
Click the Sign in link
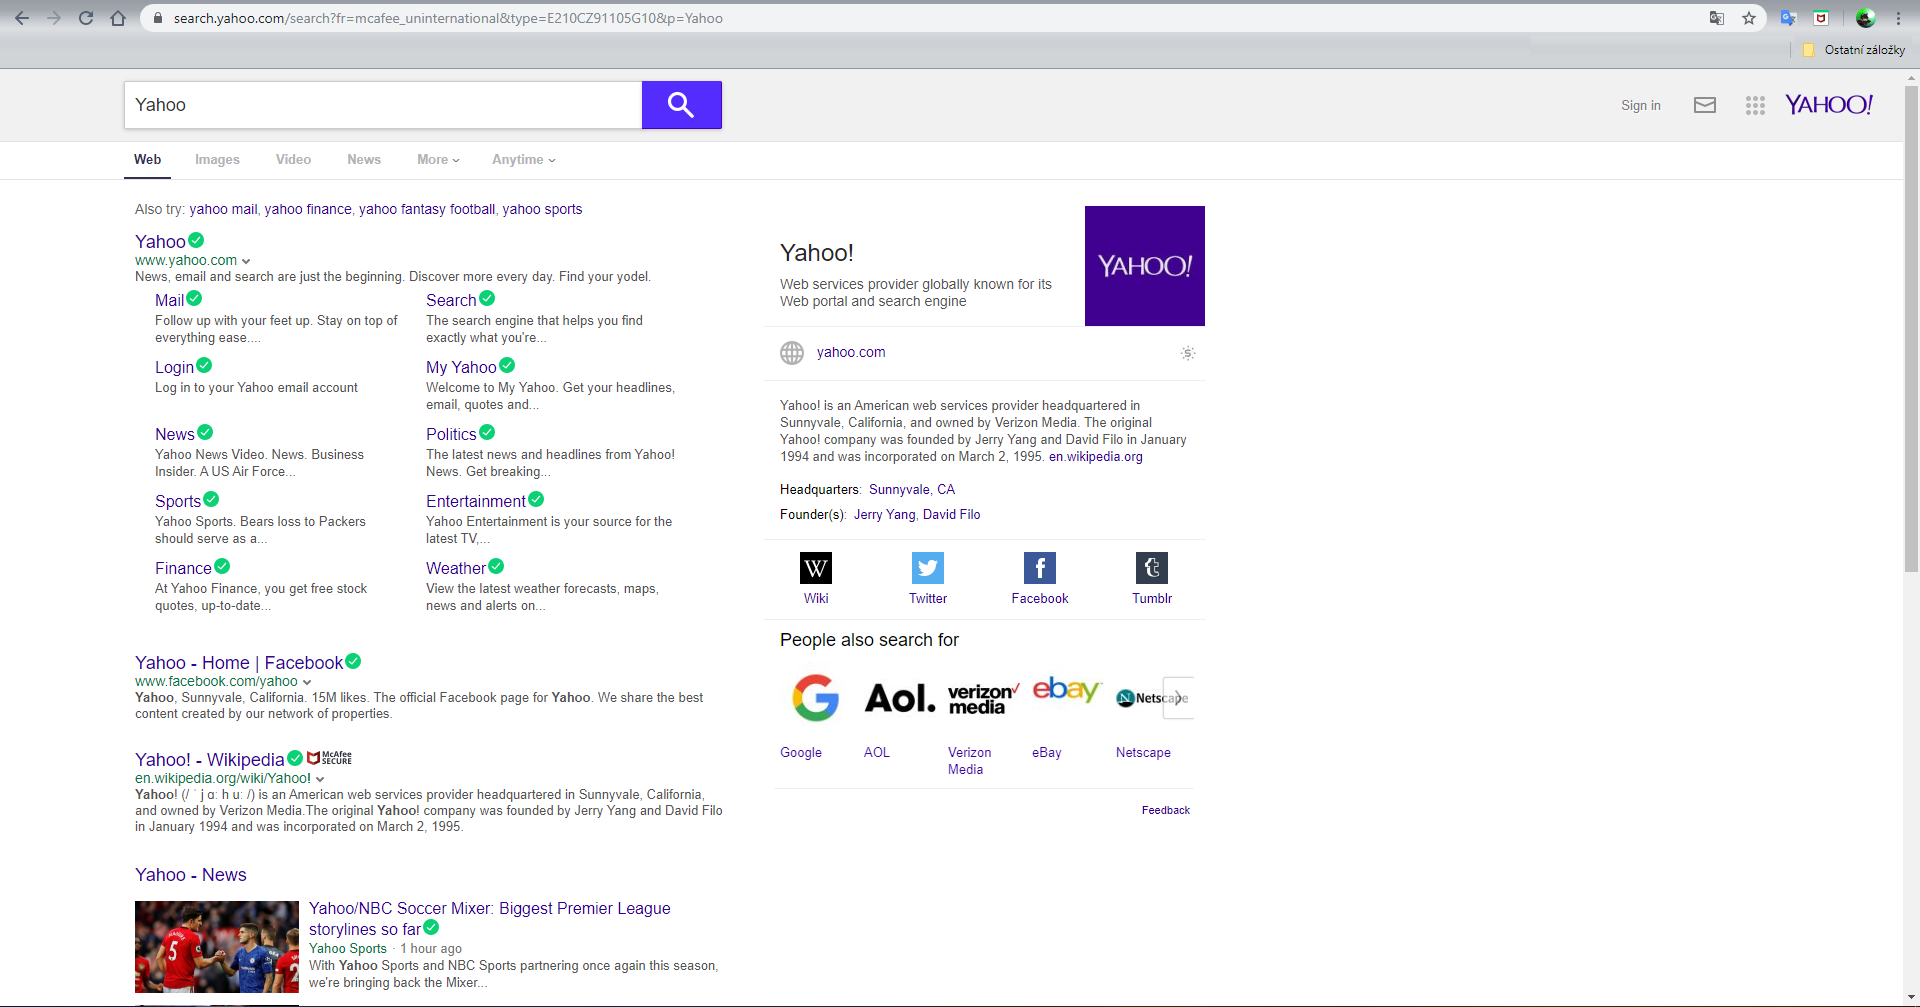[1640, 105]
